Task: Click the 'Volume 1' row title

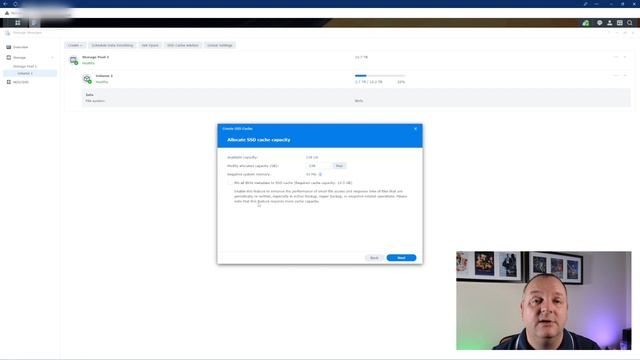Action: pyautogui.click(x=104, y=76)
